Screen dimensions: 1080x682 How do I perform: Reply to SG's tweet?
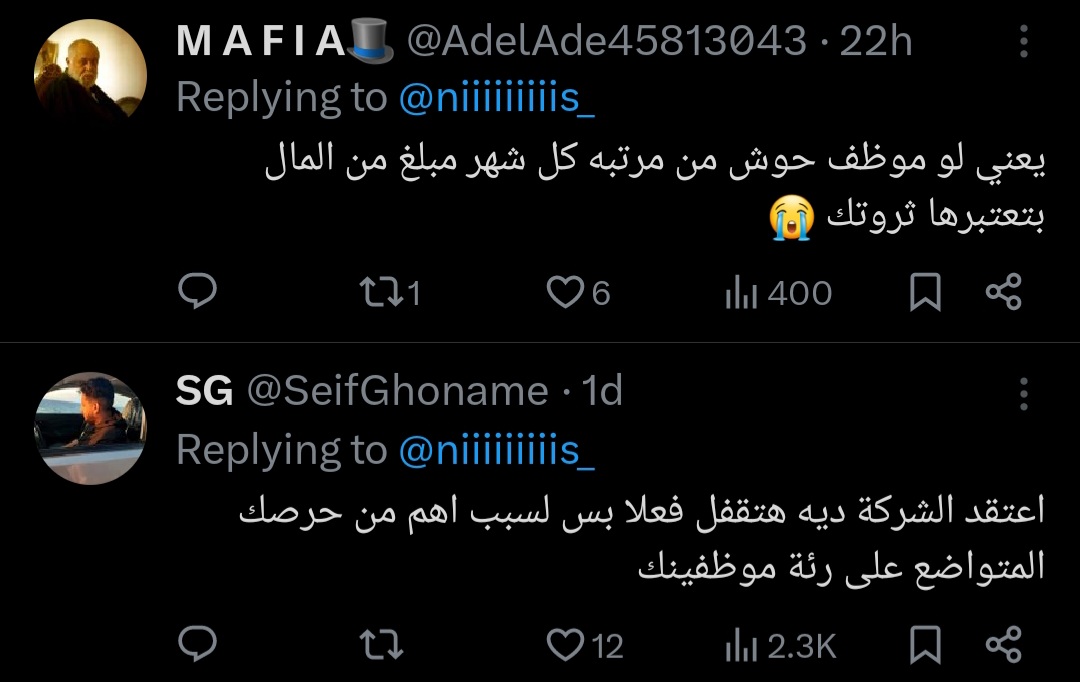pyautogui.click(x=198, y=645)
